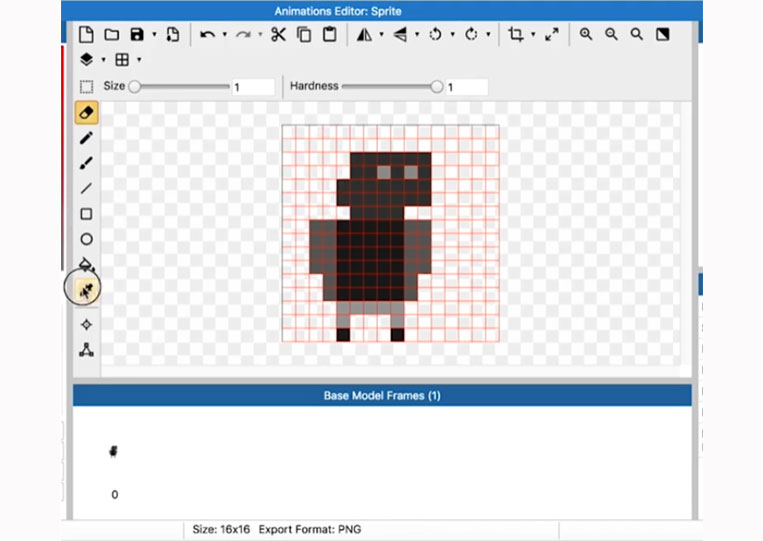Screen dimensions: 763x541
Task: Copy the selection
Action: tap(304, 35)
